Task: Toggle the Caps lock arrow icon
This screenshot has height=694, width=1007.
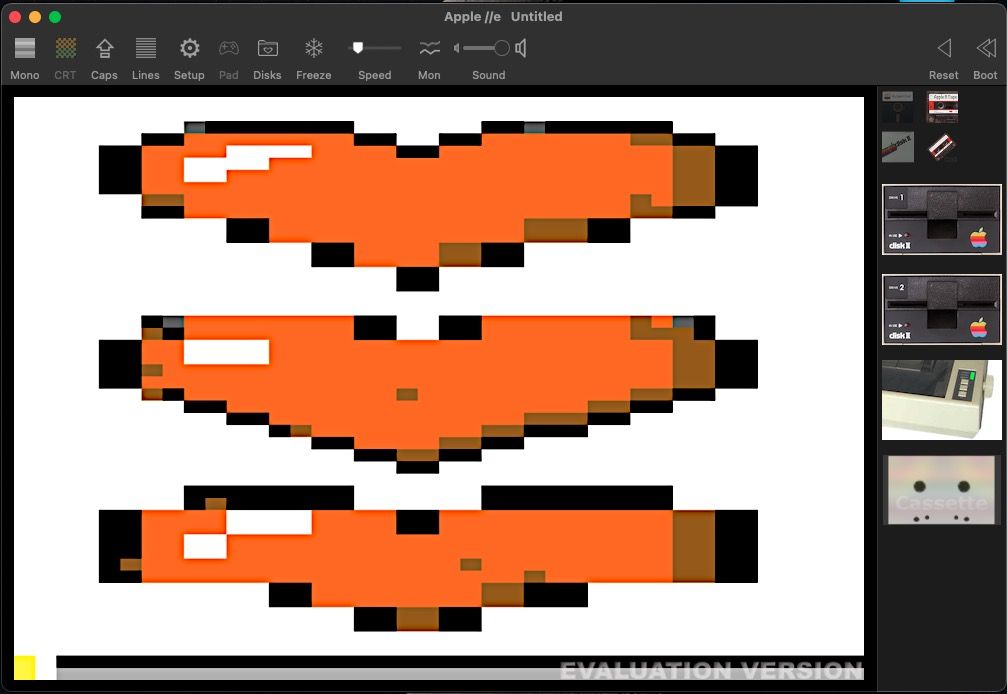Action: coord(105,48)
